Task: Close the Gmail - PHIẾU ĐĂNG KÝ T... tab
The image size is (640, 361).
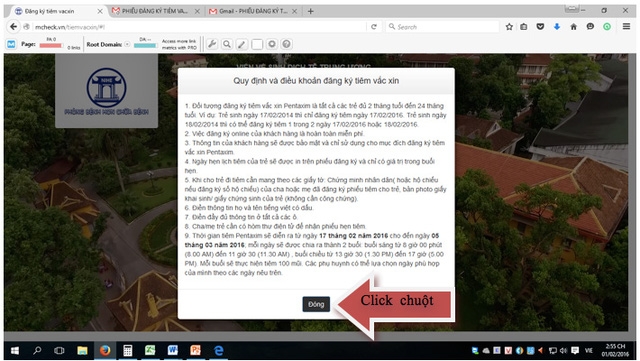Action: click(294, 11)
